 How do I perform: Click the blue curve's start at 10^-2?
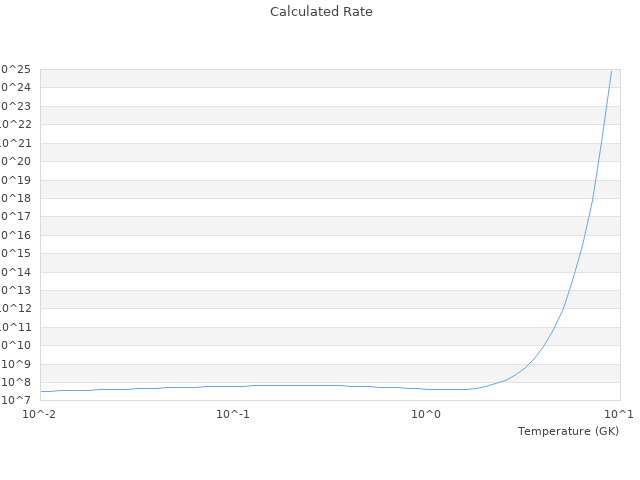(x=41, y=391)
